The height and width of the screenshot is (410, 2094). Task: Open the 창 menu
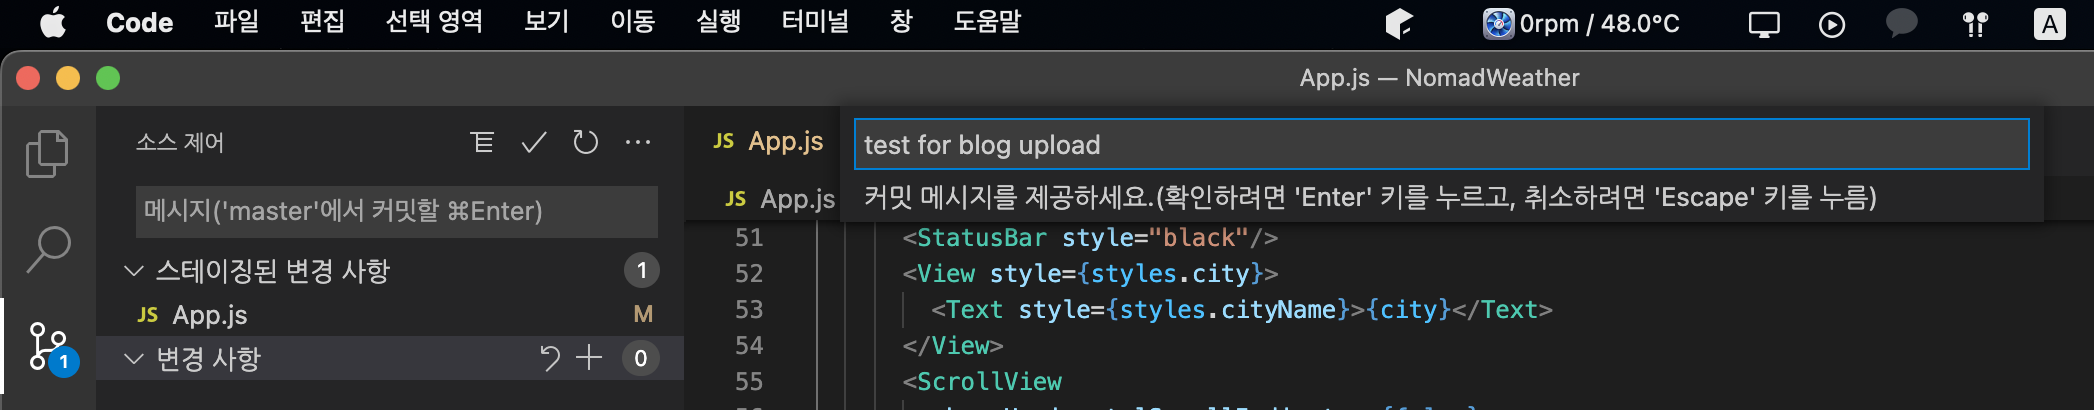[901, 22]
